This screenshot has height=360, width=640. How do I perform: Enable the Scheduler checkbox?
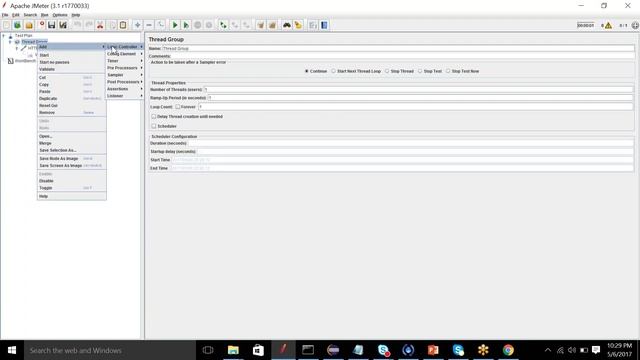(x=154, y=126)
